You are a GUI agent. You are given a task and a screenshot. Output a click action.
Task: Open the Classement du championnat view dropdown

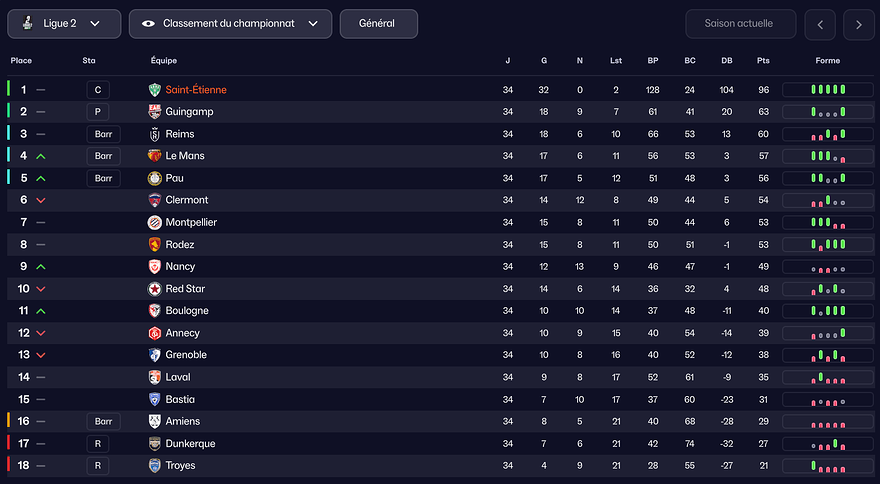230,23
